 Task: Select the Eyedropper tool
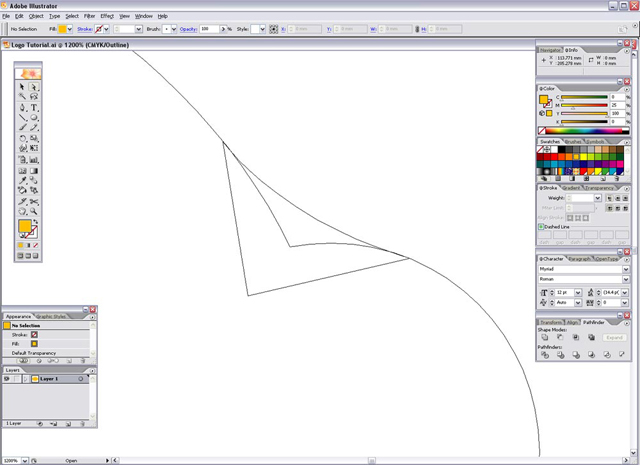click(22, 180)
